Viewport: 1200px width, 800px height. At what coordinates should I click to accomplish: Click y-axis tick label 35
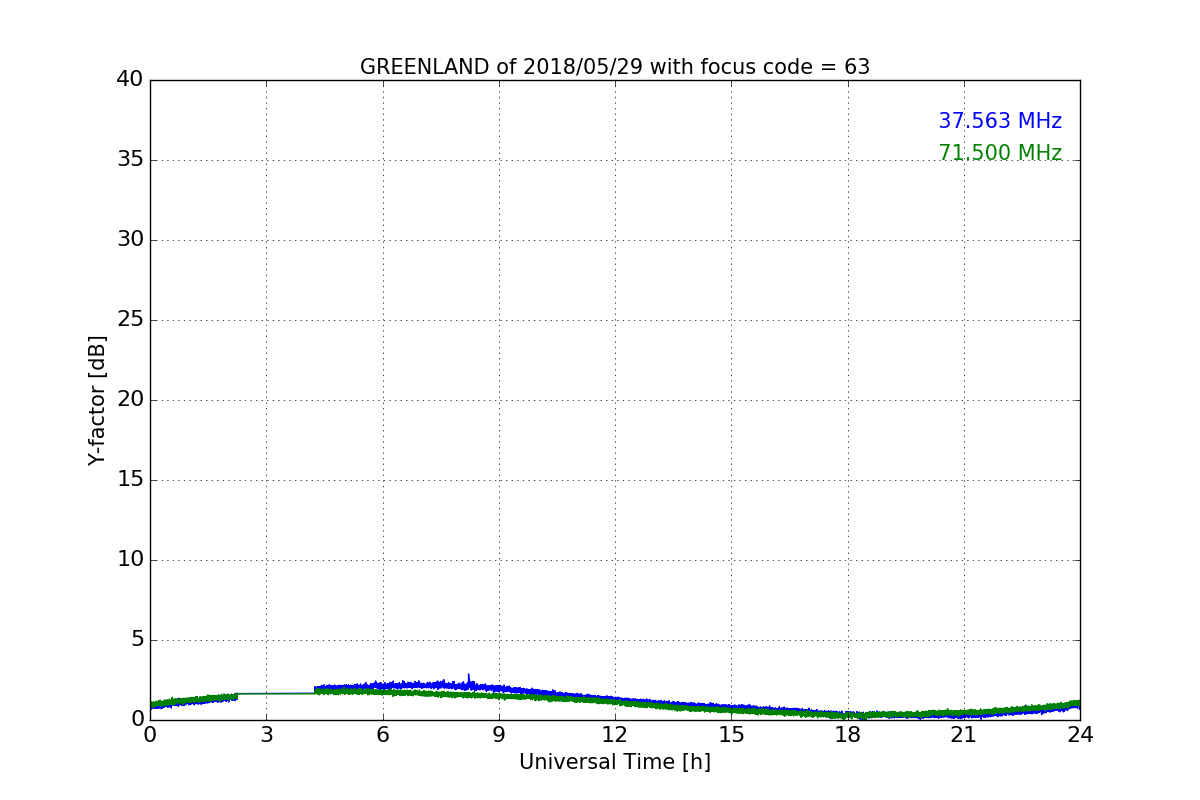pyautogui.click(x=130, y=159)
